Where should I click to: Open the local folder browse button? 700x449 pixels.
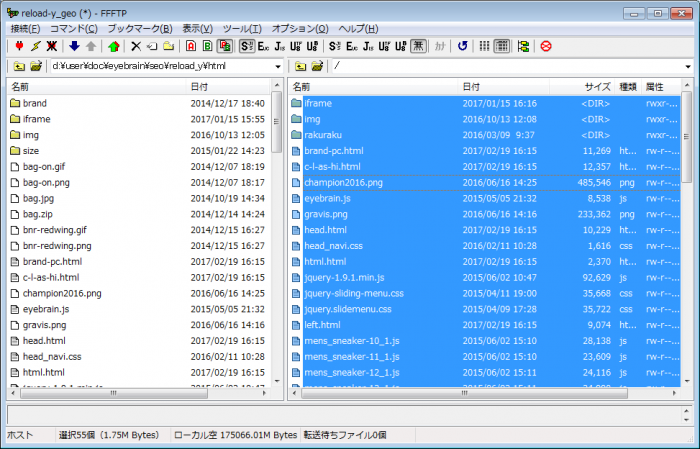pos(36,66)
